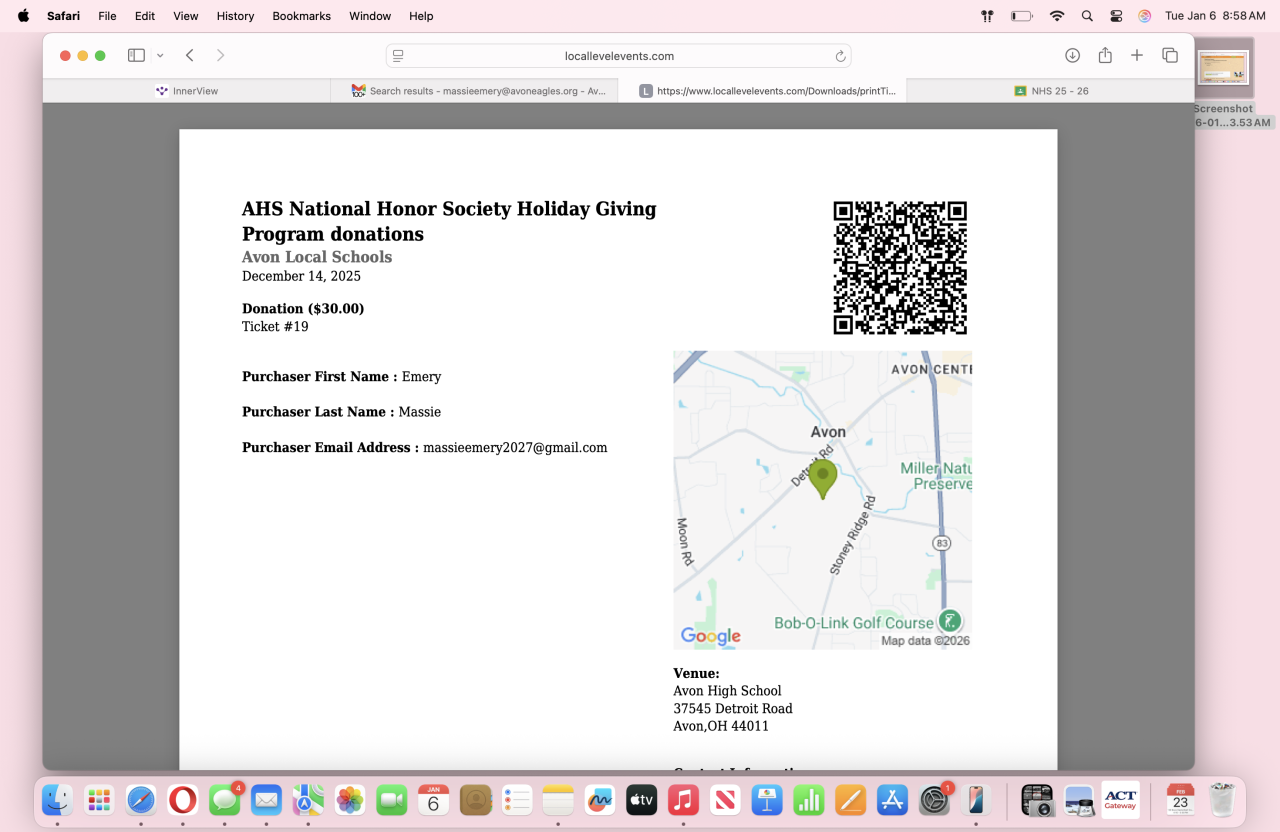Open Photos from the Dock
This screenshot has height=832, width=1280.
pos(350,800)
